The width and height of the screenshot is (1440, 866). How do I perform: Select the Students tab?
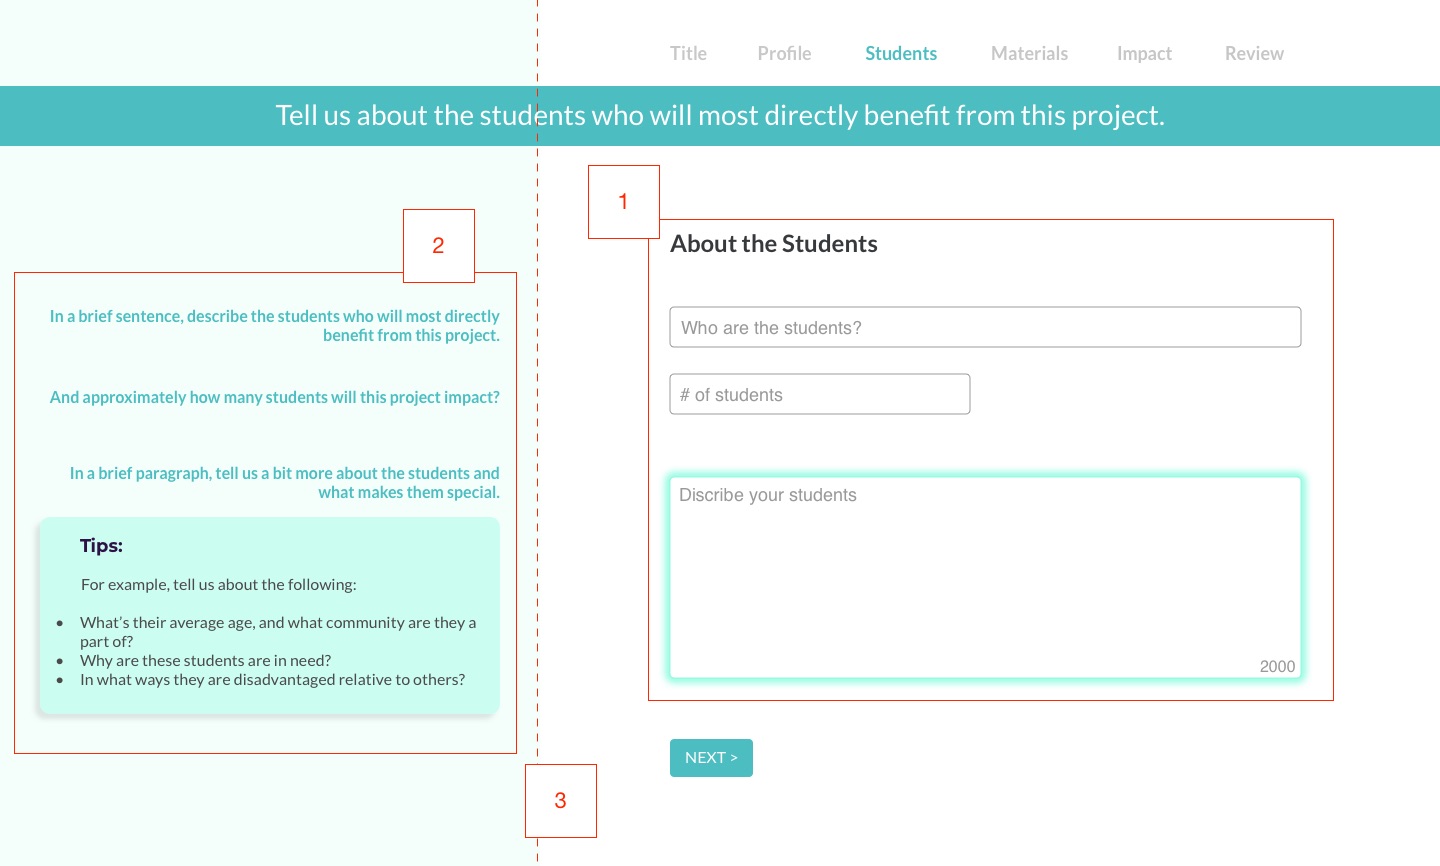pos(901,54)
